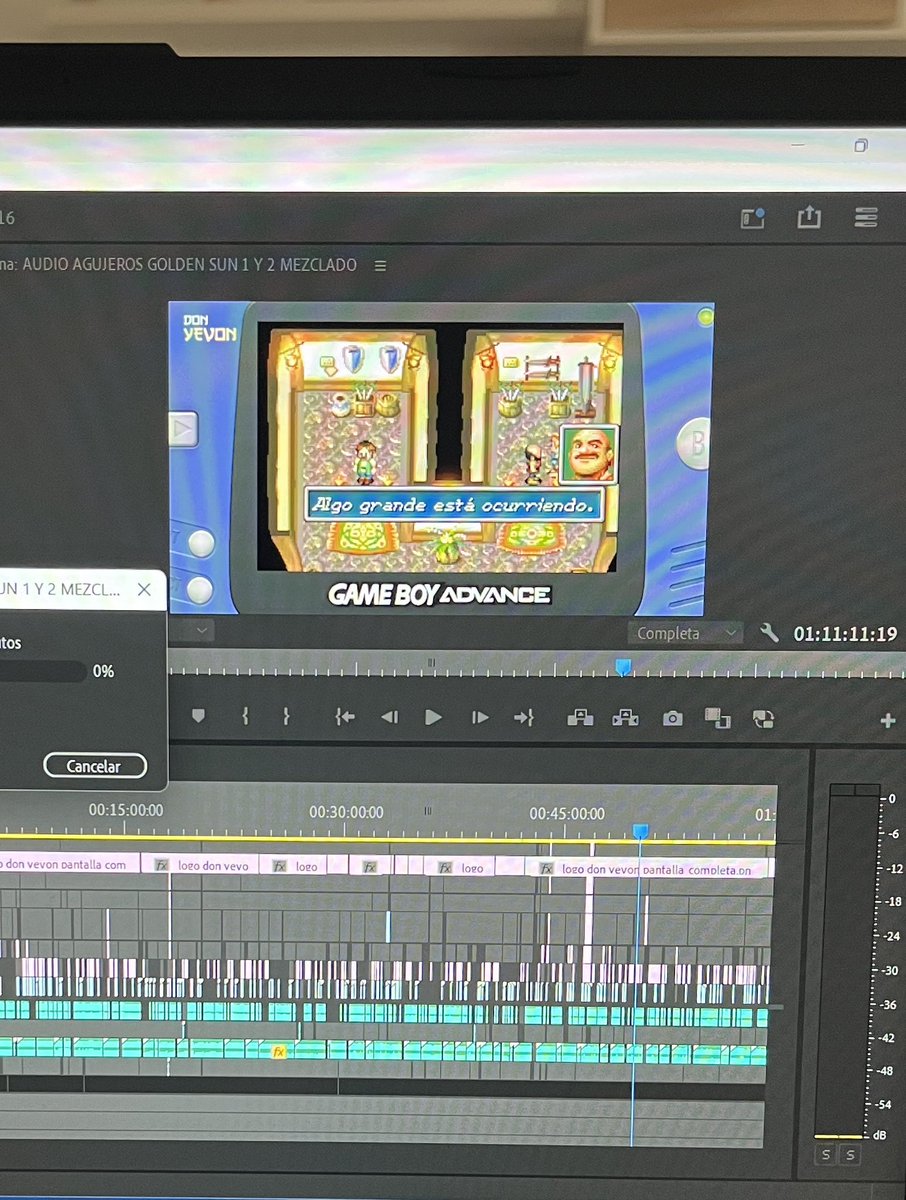Click Cancelar in the progress dialog

tap(95, 766)
